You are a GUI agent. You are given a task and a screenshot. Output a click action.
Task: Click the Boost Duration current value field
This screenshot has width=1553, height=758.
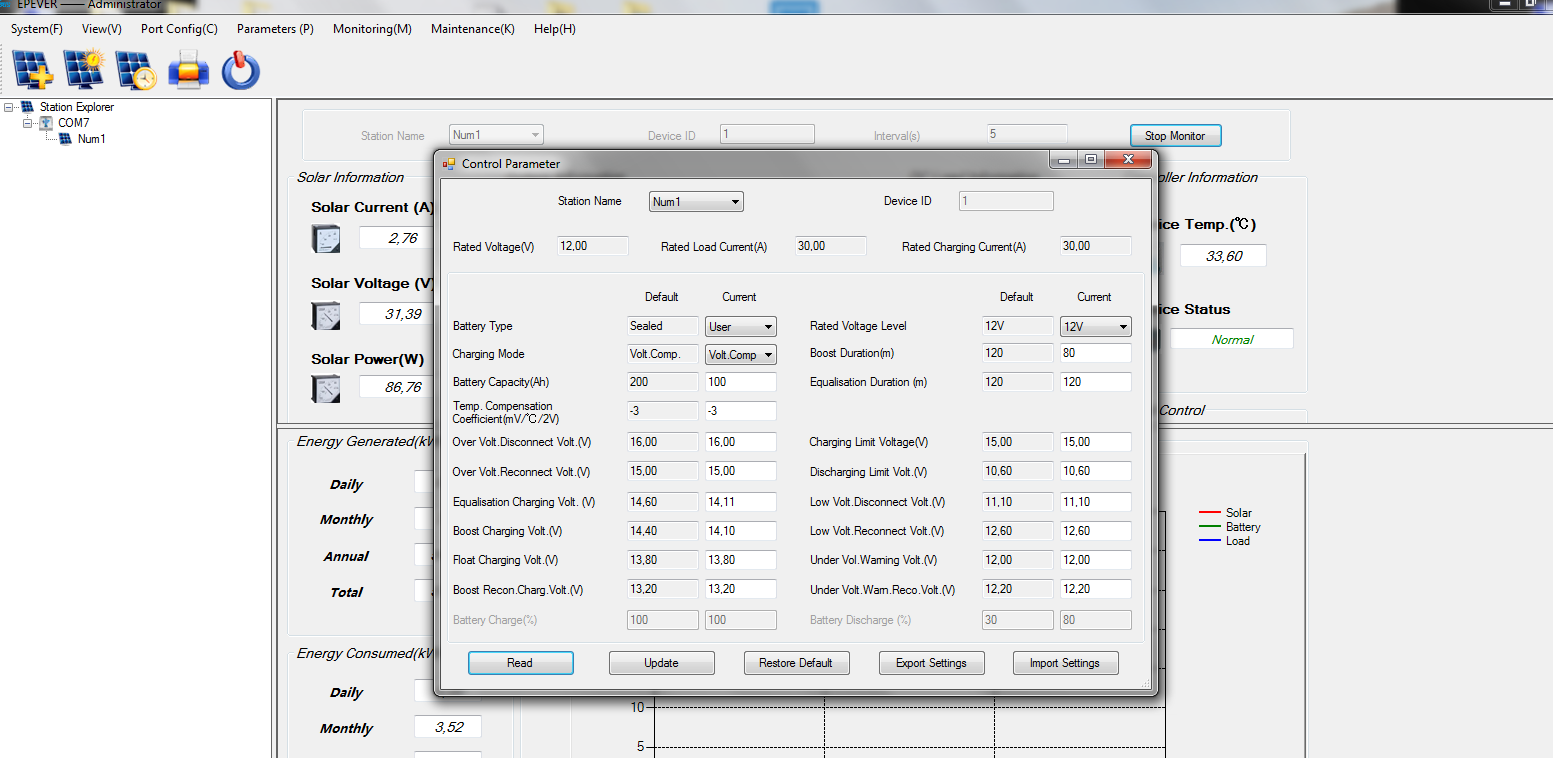coord(1095,353)
